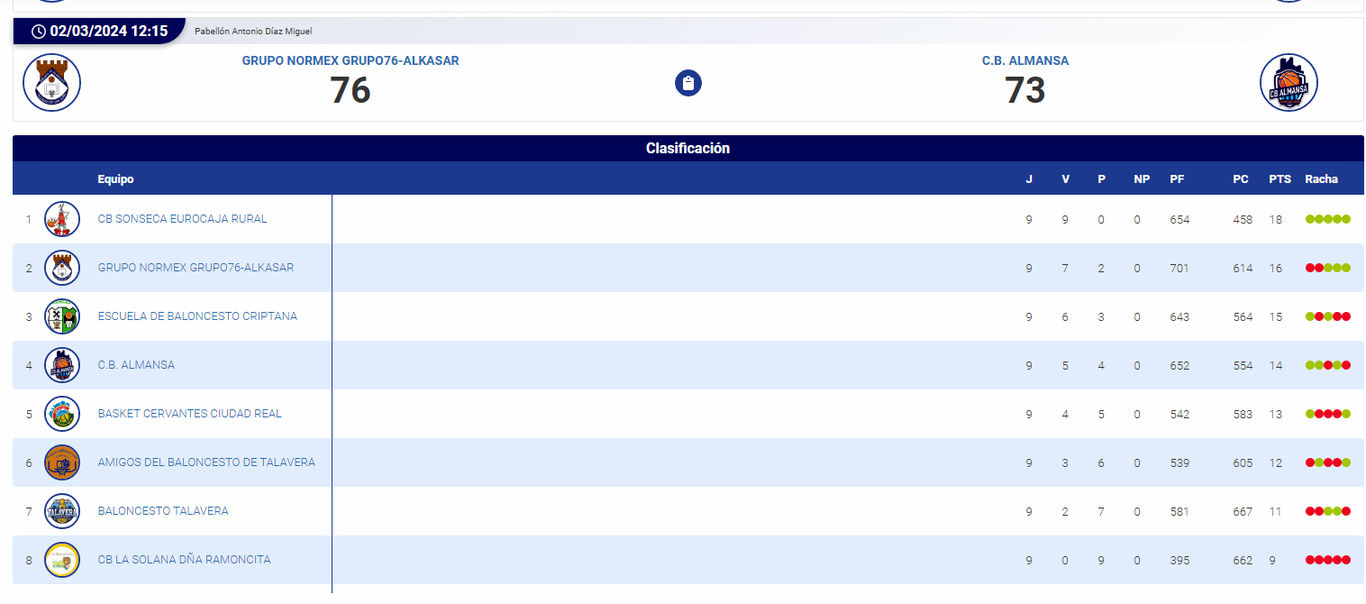Click the CB Almansa logo in match header
This screenshot has height=604, width=1366.
pyautogui.click(x=1289, y=83)
